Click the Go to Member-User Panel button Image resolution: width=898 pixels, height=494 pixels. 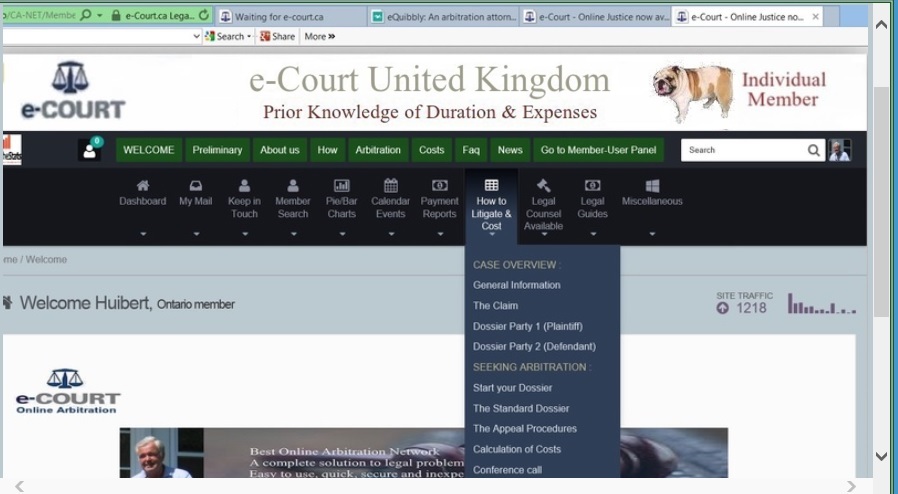point(598,150)
